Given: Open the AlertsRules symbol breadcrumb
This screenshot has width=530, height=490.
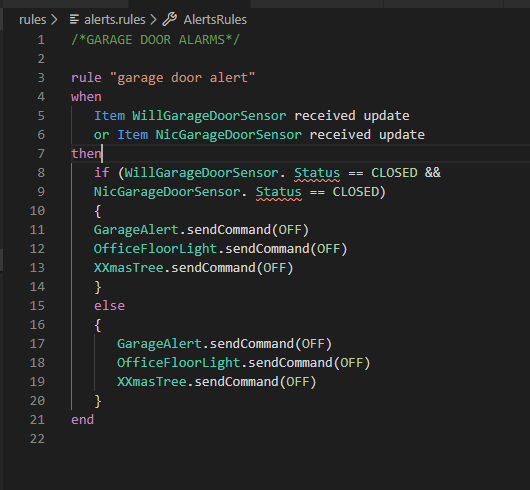Looking at the screenshot, I should coord(215,20).
